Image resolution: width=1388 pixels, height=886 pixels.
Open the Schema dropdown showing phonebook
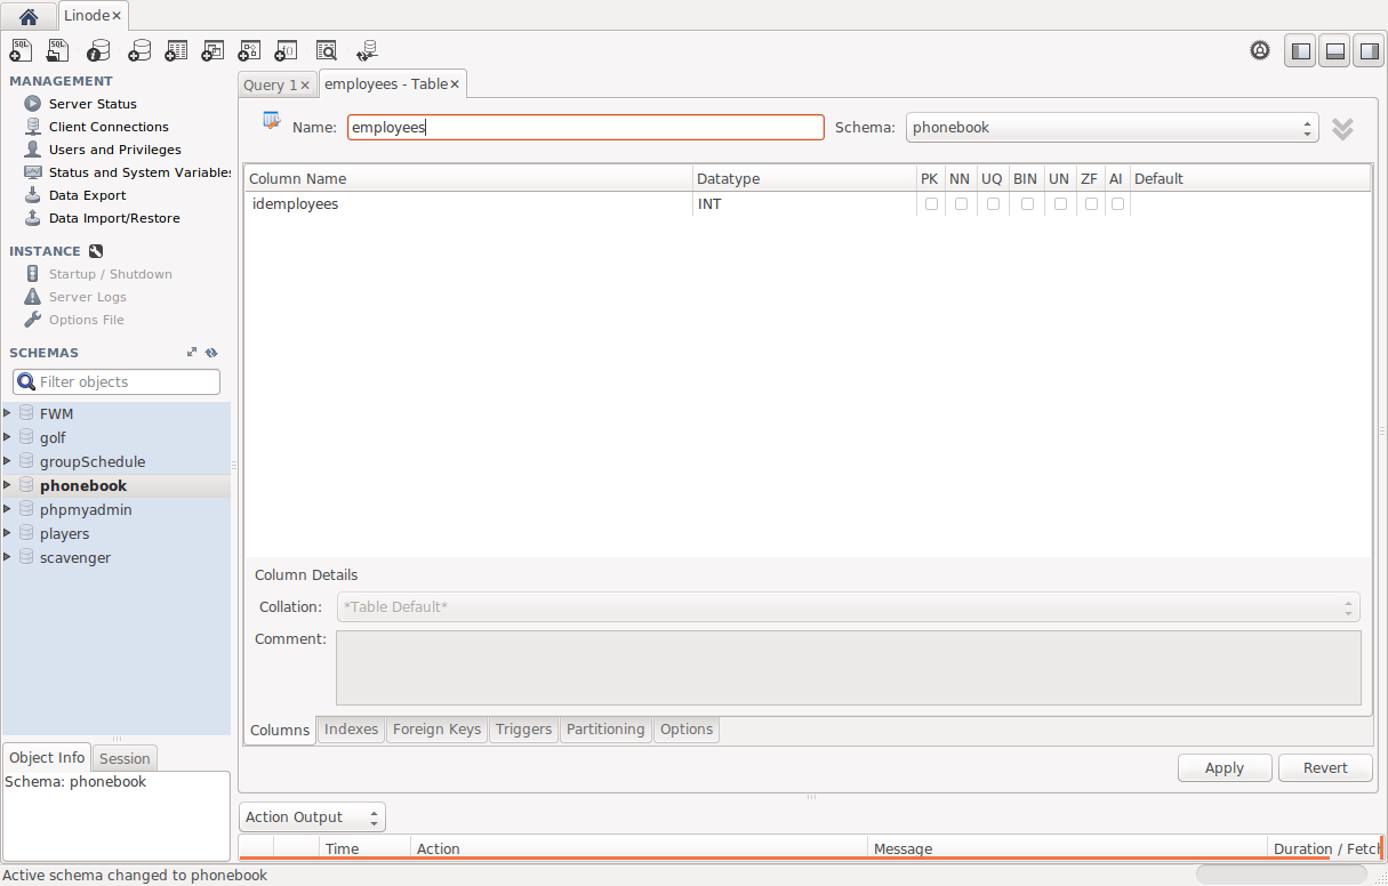[1110, 127]
